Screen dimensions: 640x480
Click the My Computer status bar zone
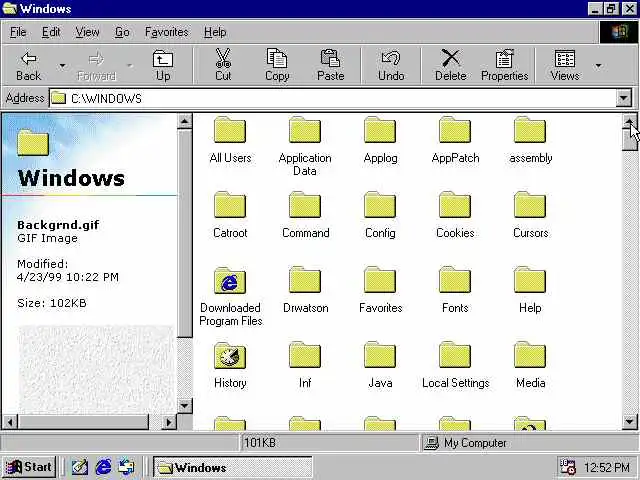coord(527,443)
